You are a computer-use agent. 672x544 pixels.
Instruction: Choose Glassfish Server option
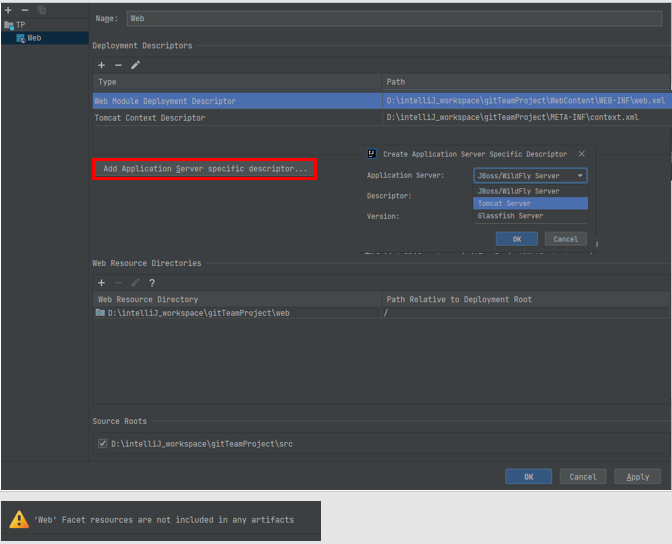pos(530,216)
